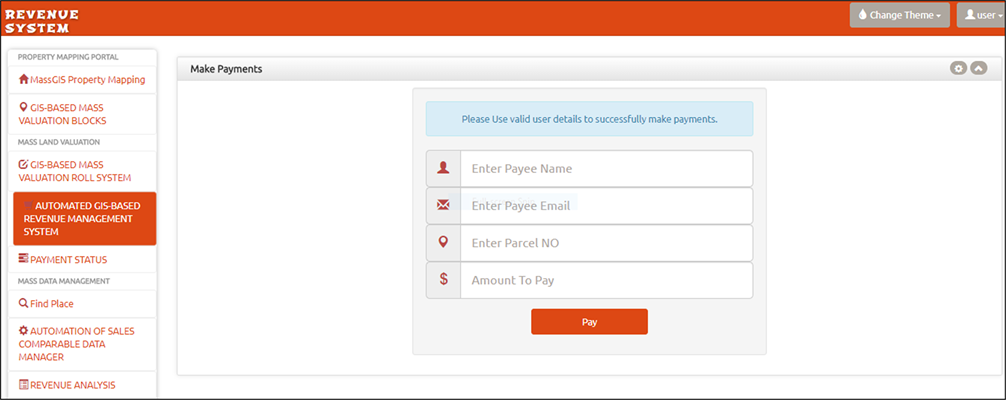This screenshot has width=1006, height=400.
Task: Click the person icon beside Payee Name
Action: click(x=443, y=169)
